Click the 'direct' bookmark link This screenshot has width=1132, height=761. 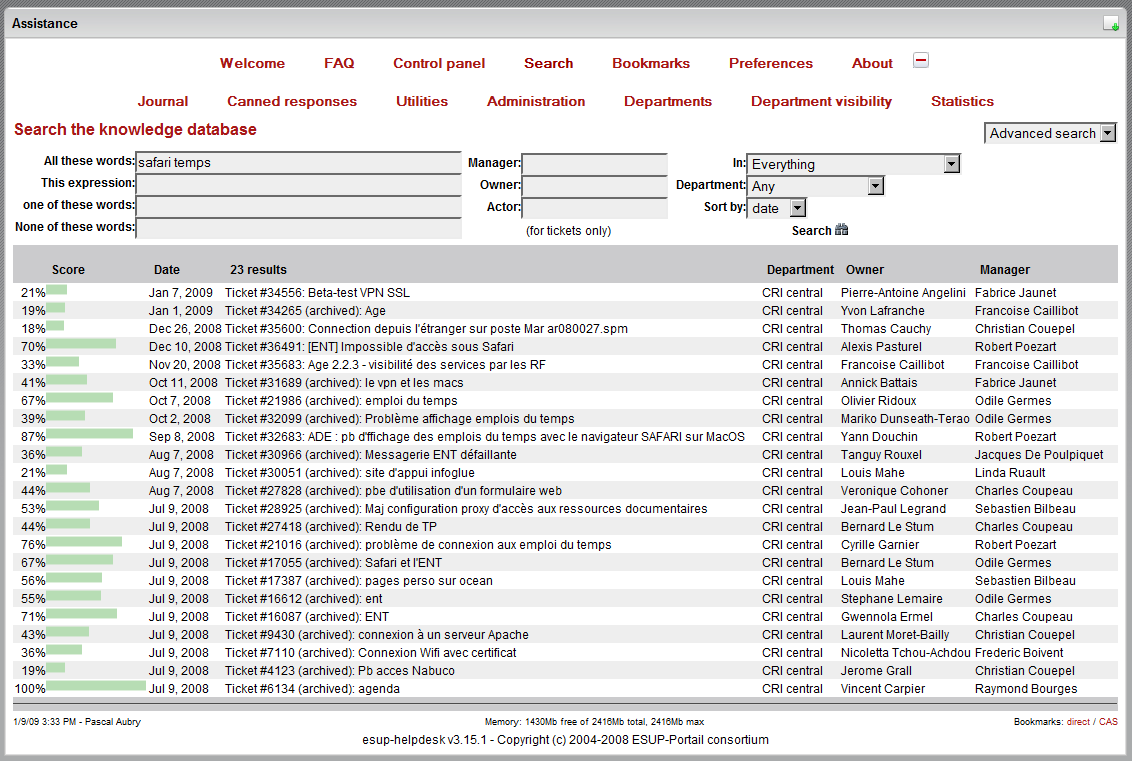1078,721
